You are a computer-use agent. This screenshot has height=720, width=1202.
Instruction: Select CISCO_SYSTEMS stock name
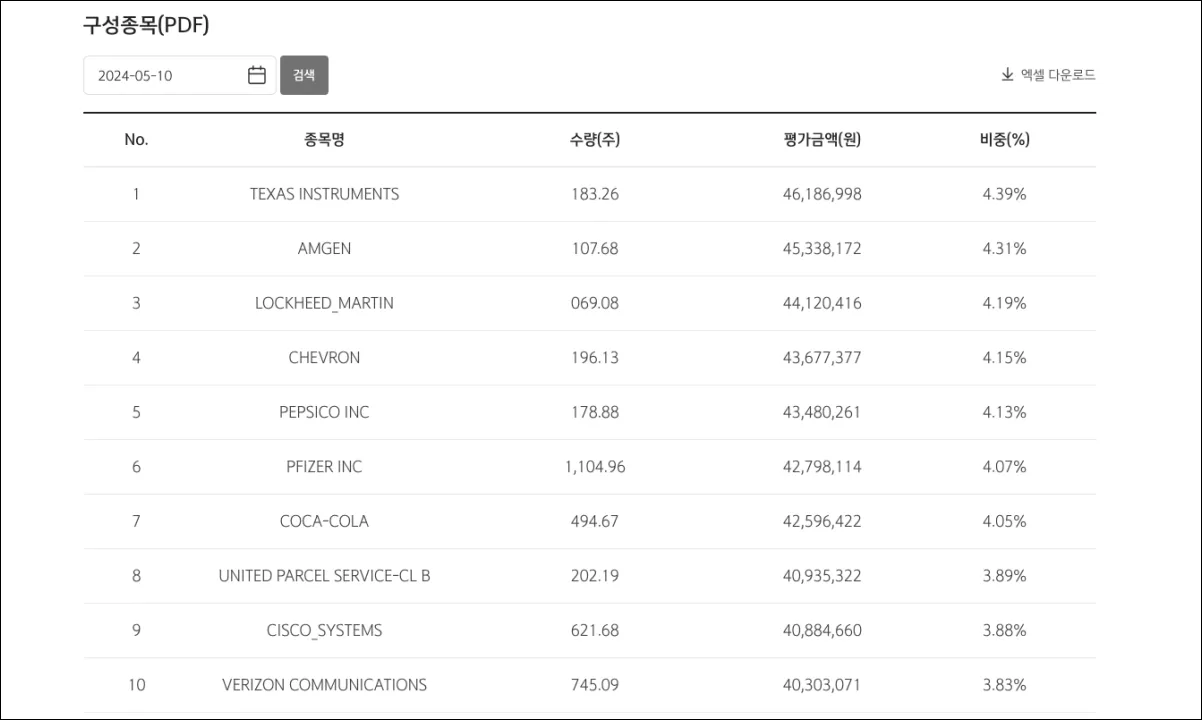324,630
